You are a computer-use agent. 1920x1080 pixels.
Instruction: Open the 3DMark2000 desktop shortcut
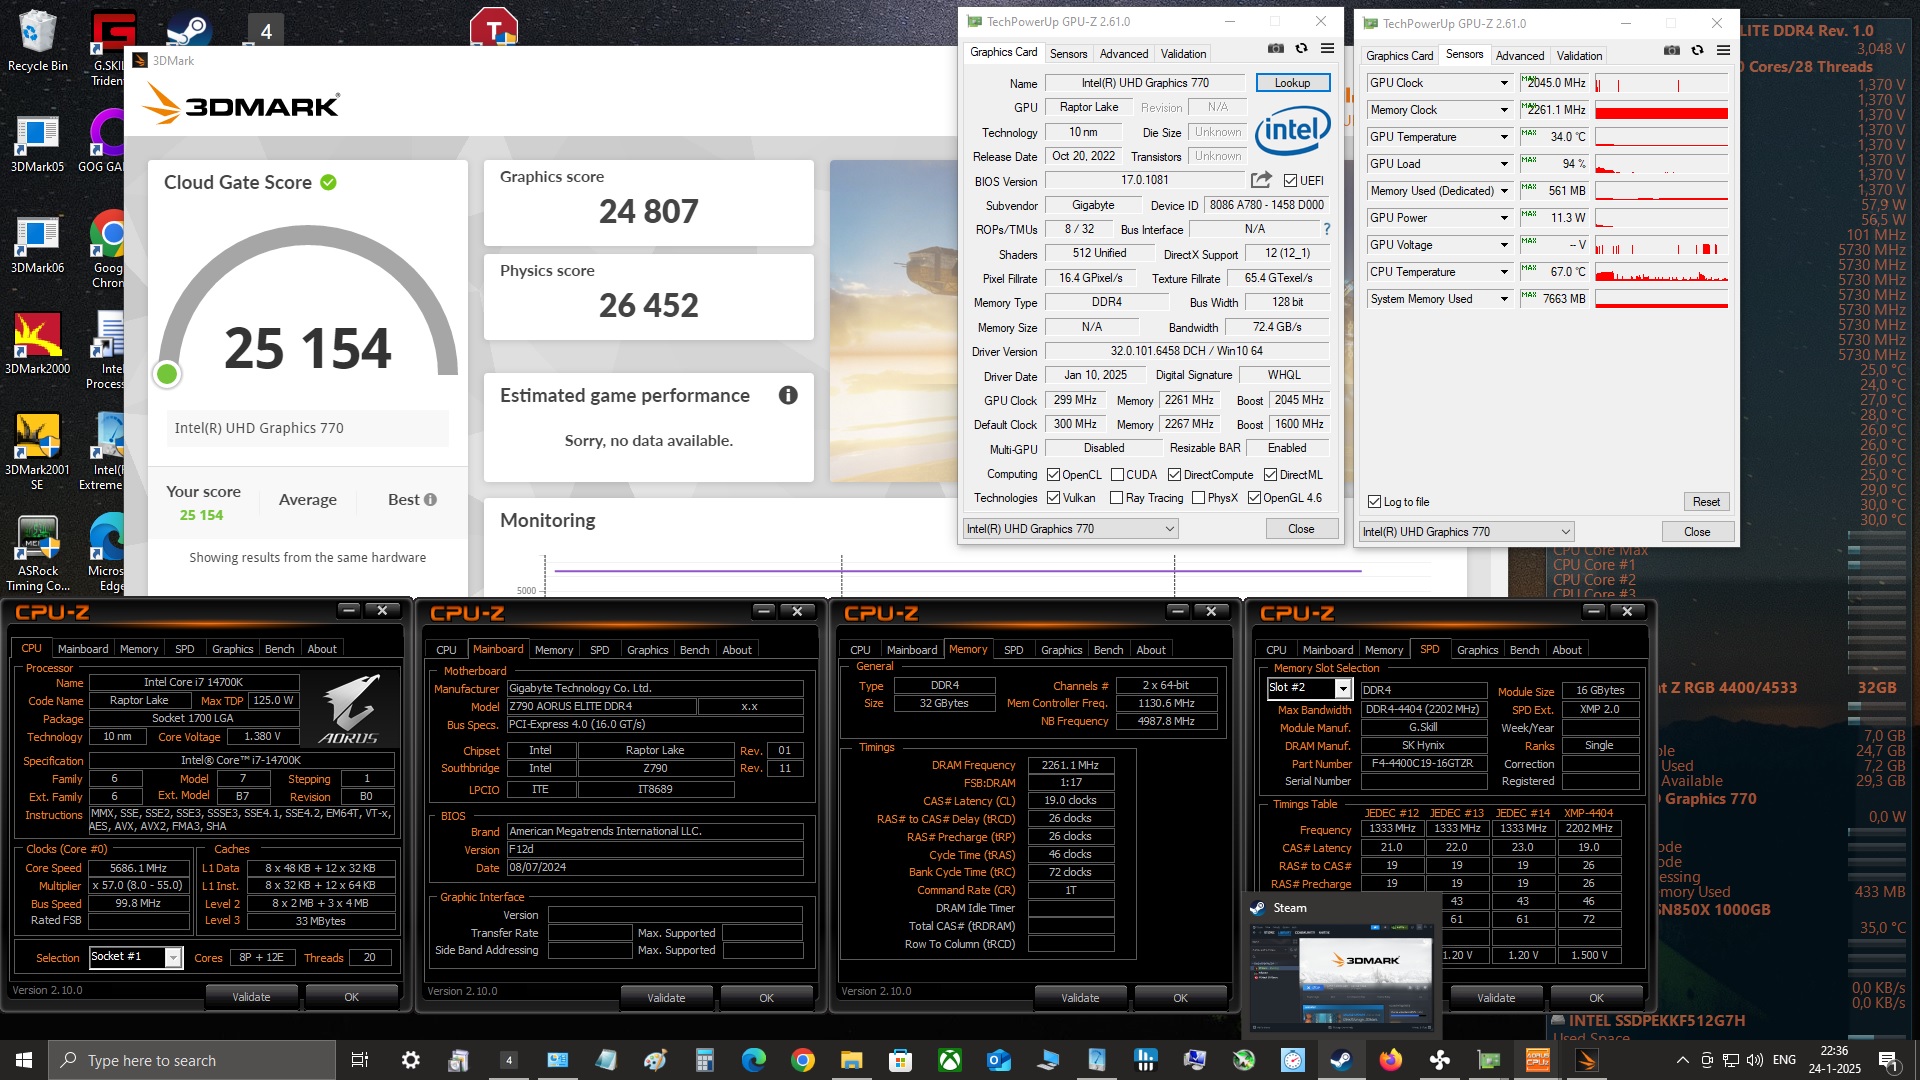38,345
